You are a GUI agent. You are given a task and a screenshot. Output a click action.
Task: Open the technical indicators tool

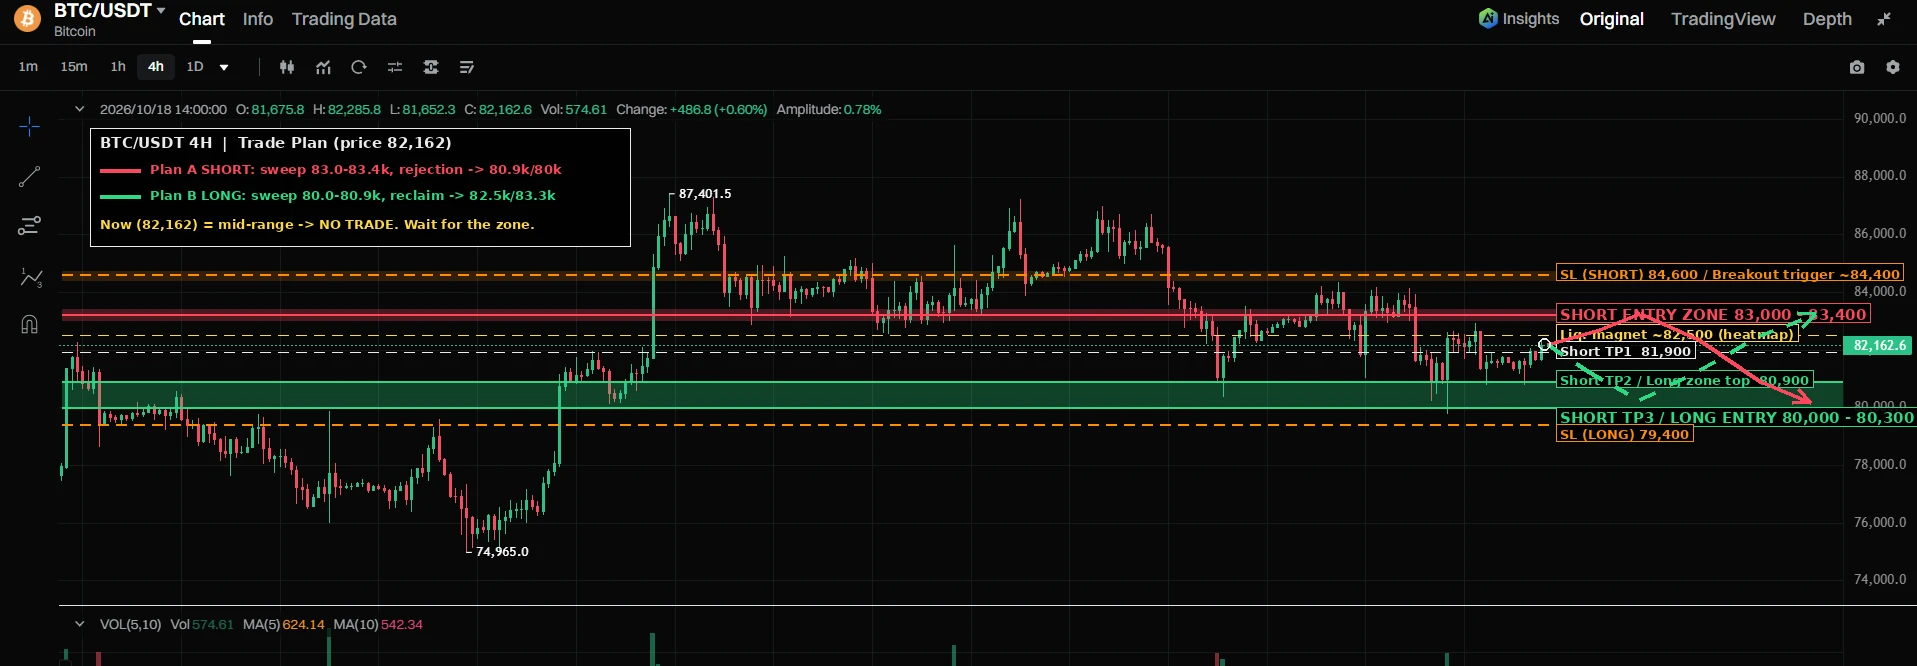click(323, 67)
